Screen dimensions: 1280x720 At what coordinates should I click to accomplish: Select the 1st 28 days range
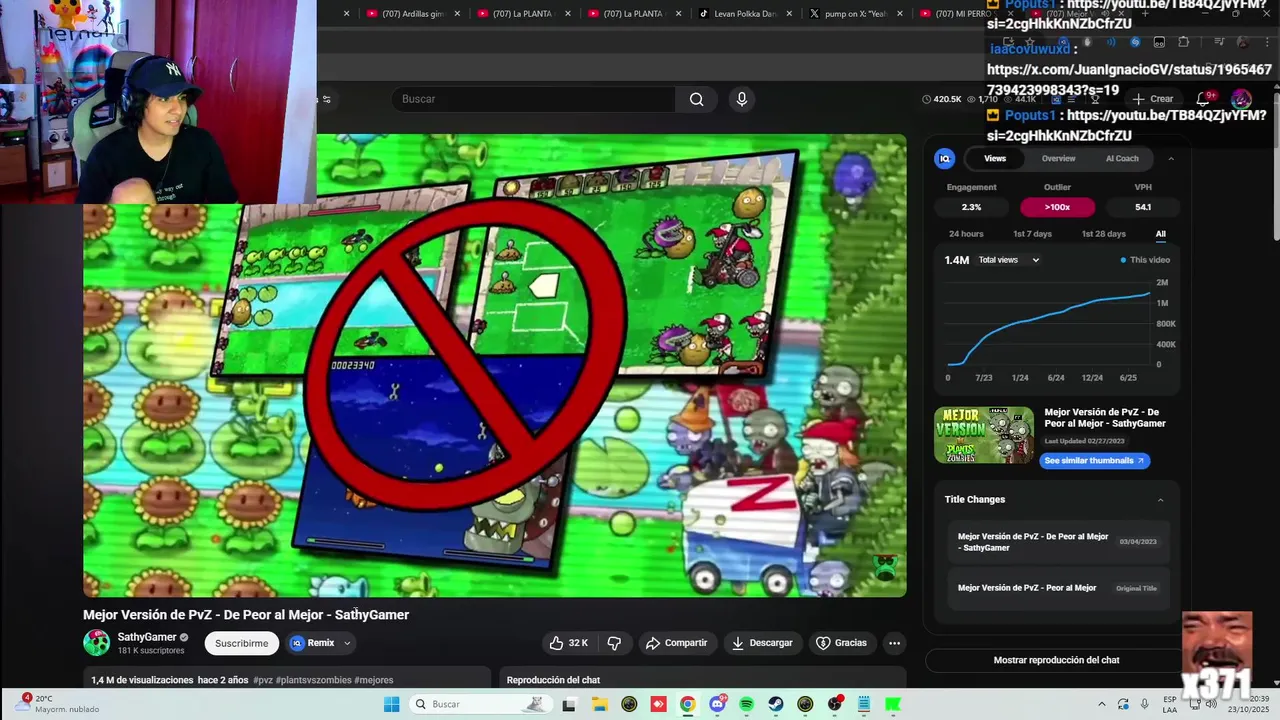click(x=1103, y=234)
